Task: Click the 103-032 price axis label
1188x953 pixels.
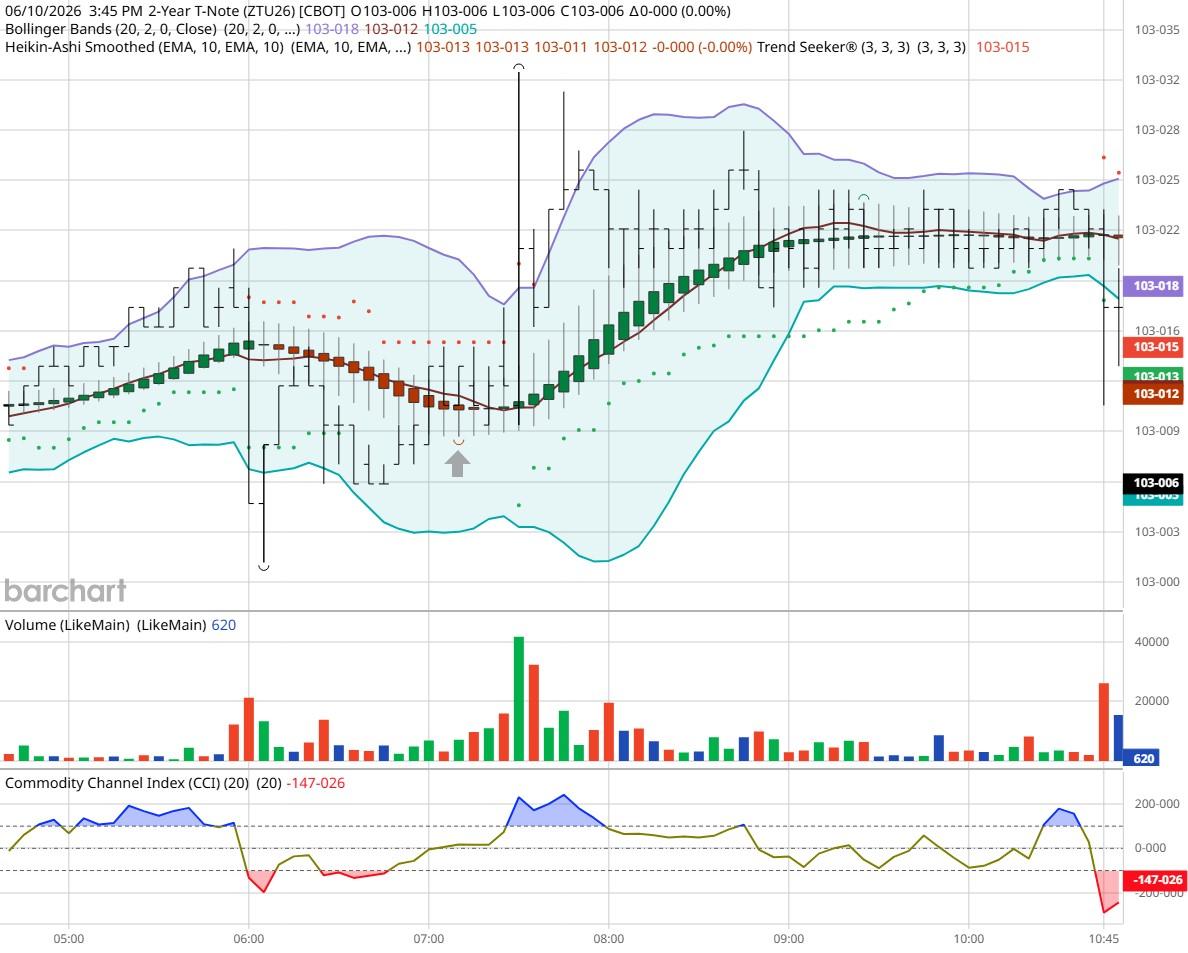Action: click(x=1156, y=80)
